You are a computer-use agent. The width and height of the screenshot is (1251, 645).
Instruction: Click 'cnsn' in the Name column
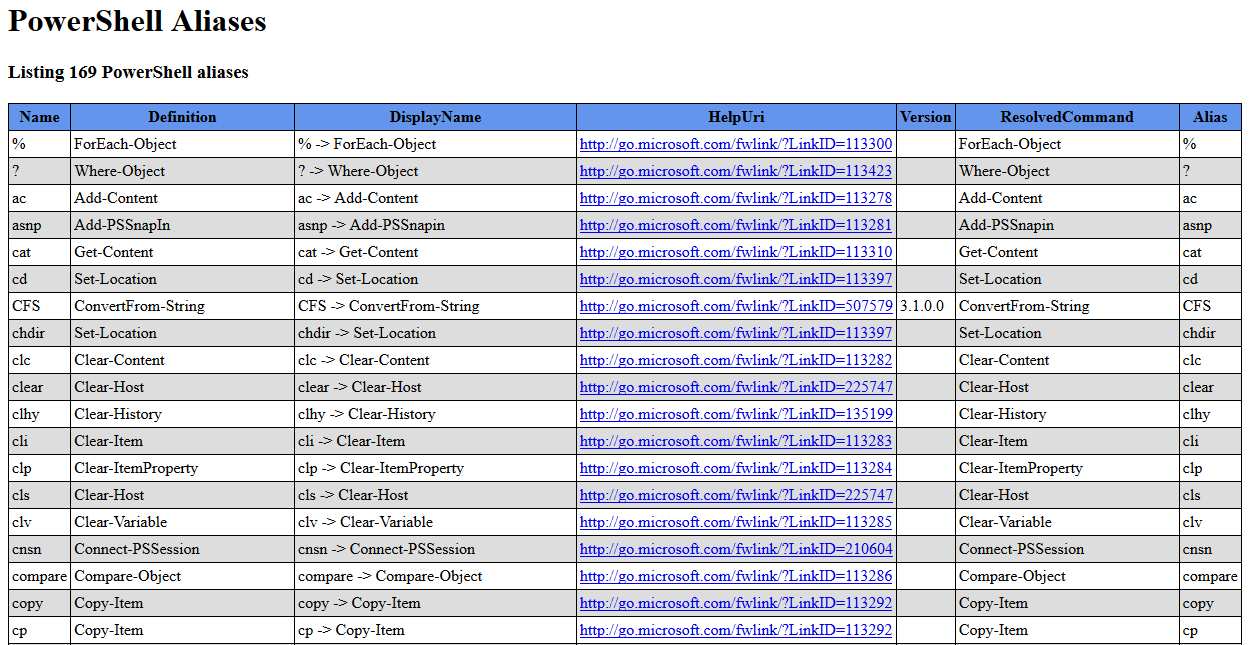(x=27, y=549)
